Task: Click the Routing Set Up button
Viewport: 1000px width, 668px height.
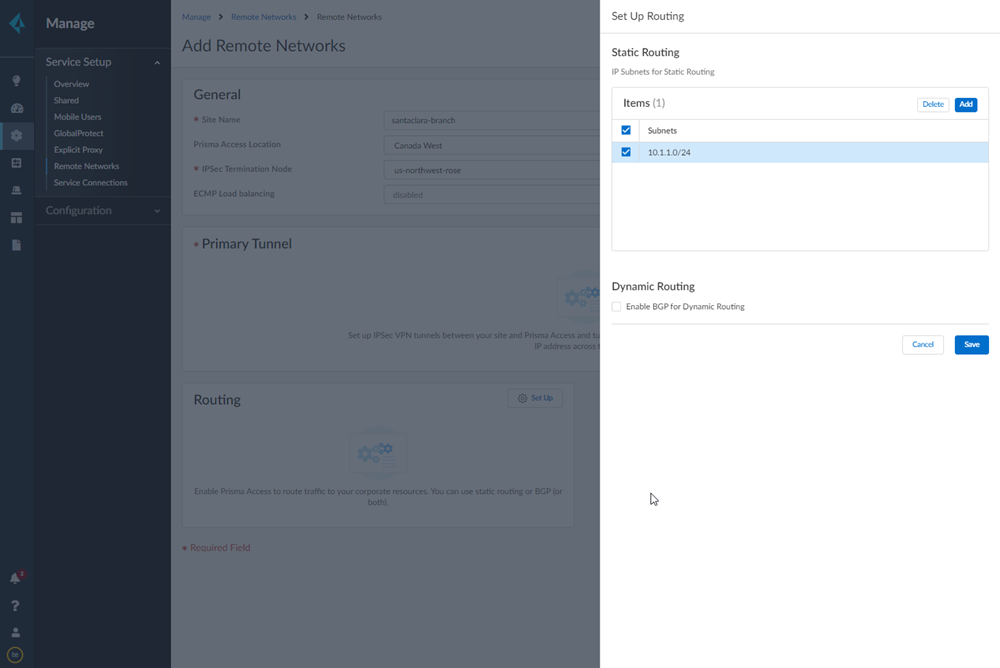Action: [x=535, y=398]
